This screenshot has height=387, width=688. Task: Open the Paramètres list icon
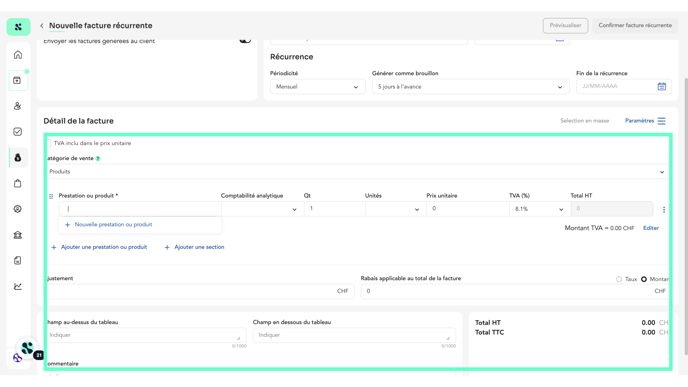[x=661, y=121]
